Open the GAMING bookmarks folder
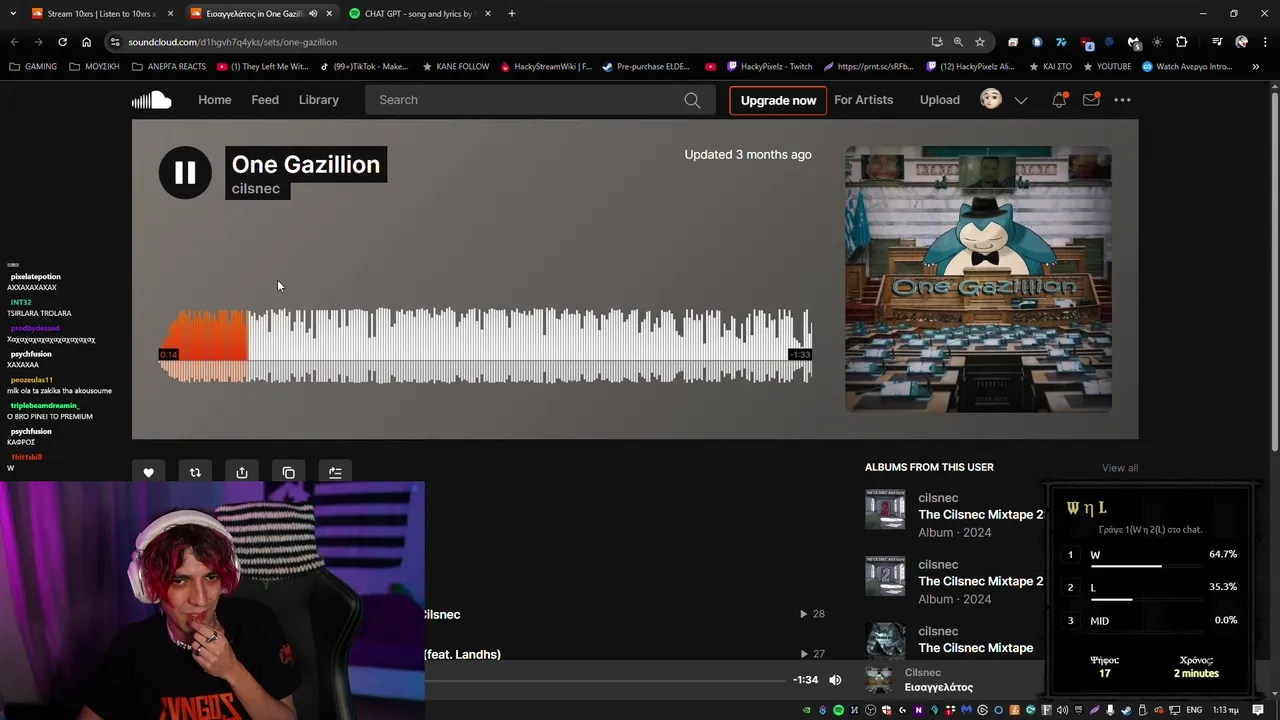The height and width of the screenshot is (720, 1280). [33, 67]
